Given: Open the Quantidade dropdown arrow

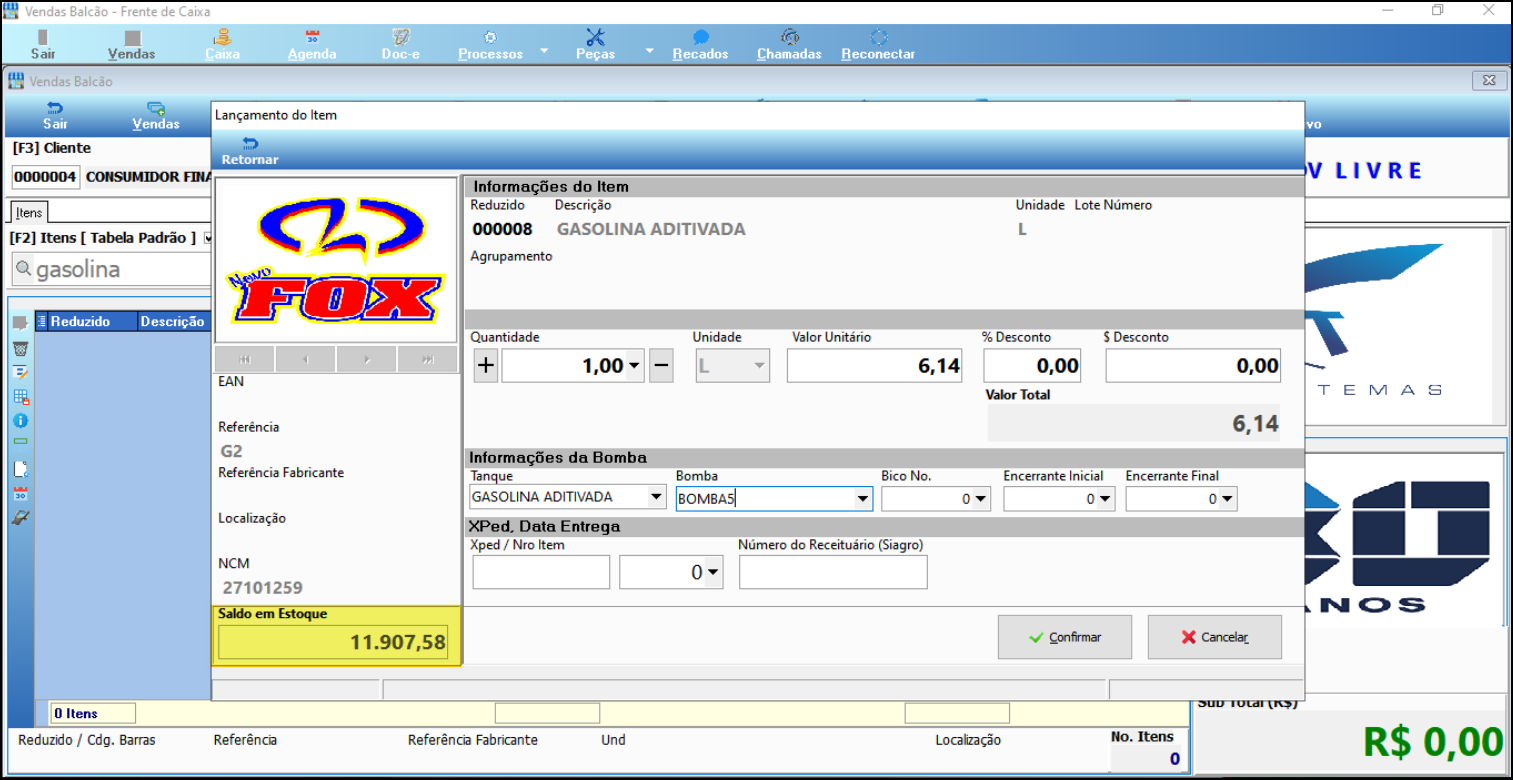Looking at the screenshot, I should (x=635, y=367).
